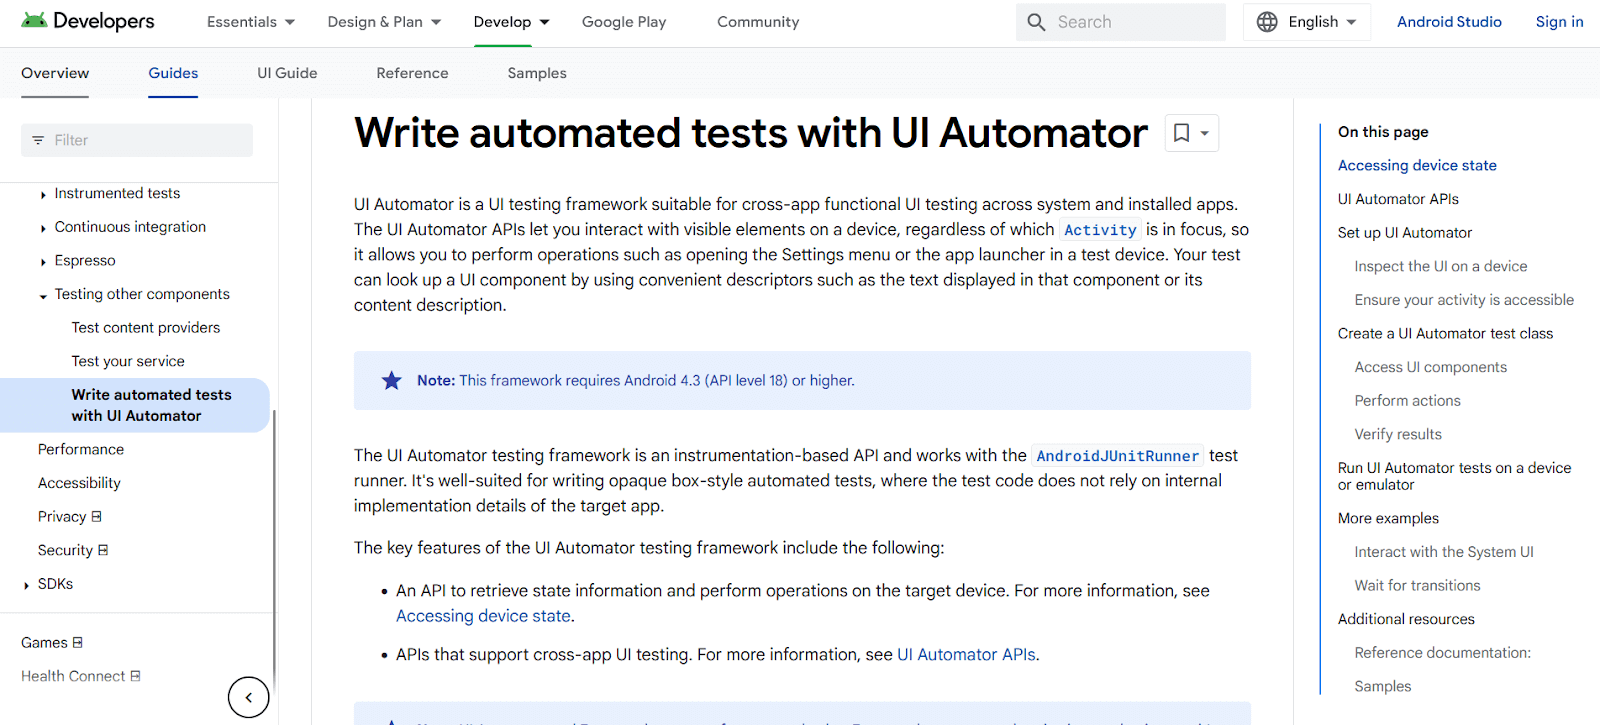
Task: Click the external link icon beside Games
Action: click(x=78, y=643)
